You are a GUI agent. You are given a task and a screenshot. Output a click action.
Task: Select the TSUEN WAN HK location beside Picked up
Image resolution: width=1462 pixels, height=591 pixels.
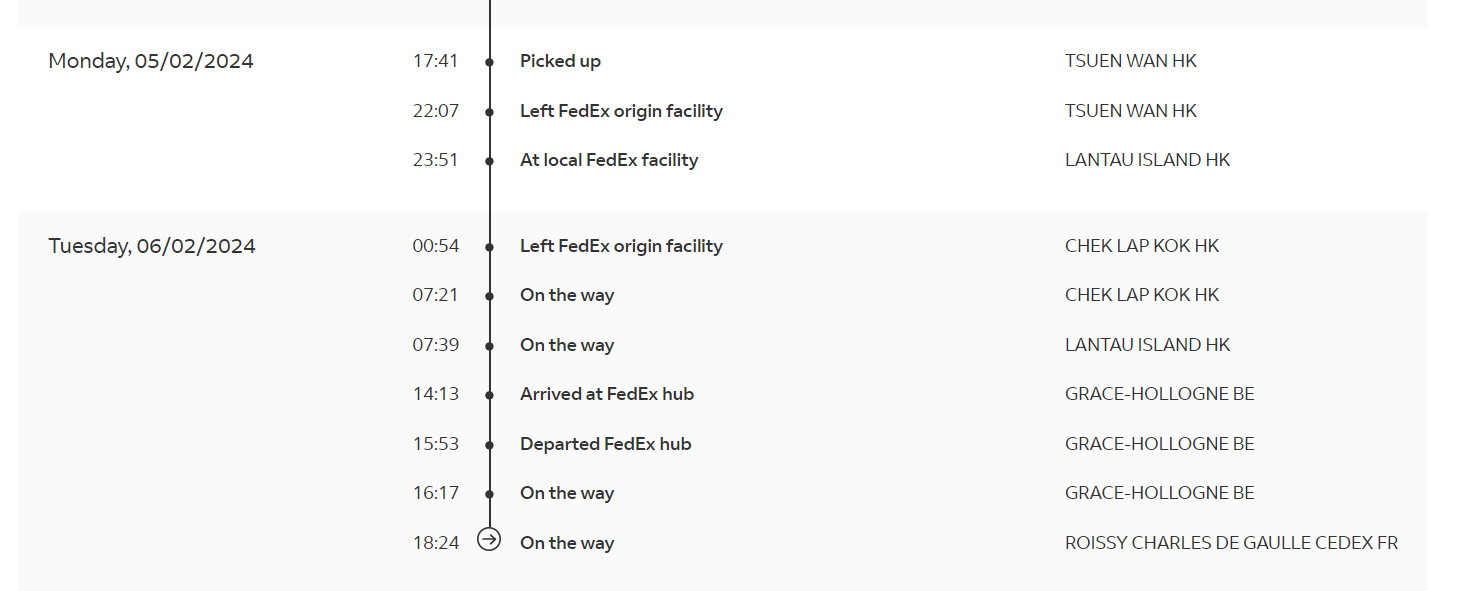pyautogui.click(x=1131, y=61)
